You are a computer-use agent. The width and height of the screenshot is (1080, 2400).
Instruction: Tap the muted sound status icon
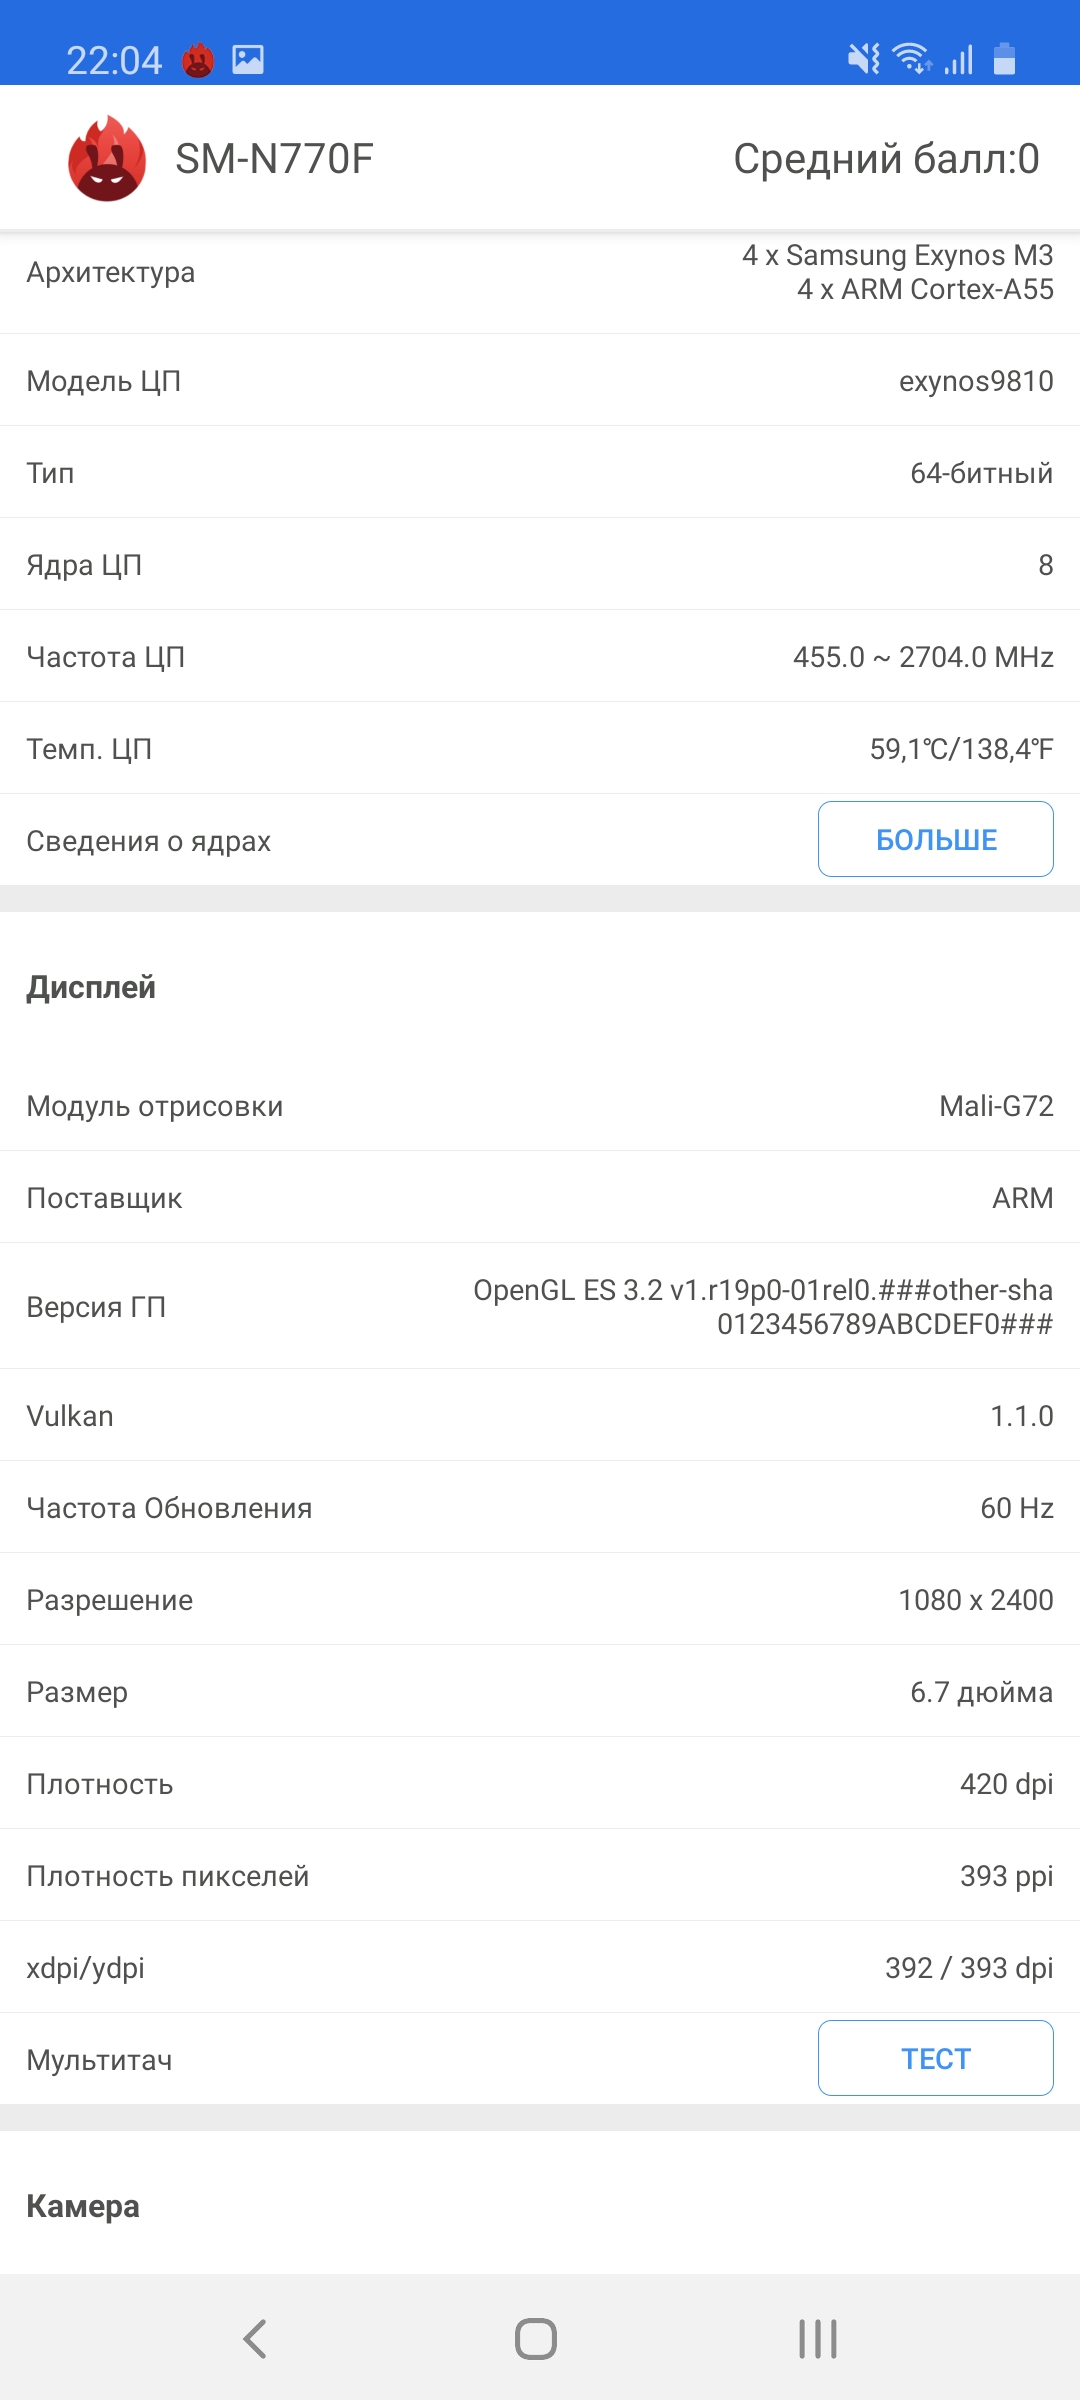click(864, 59)
